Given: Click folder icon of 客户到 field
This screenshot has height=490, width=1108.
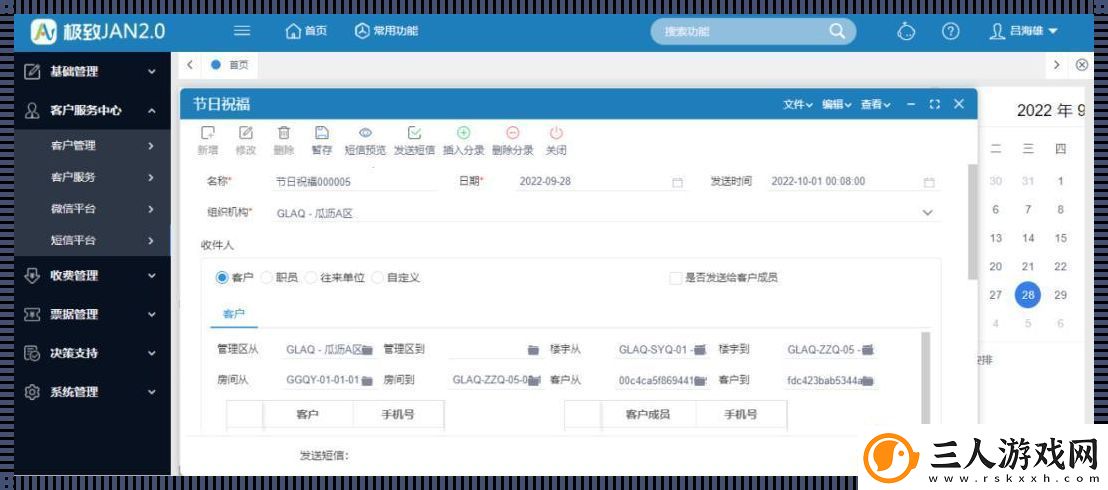Looking at the screenshot, I should point(868,381).
